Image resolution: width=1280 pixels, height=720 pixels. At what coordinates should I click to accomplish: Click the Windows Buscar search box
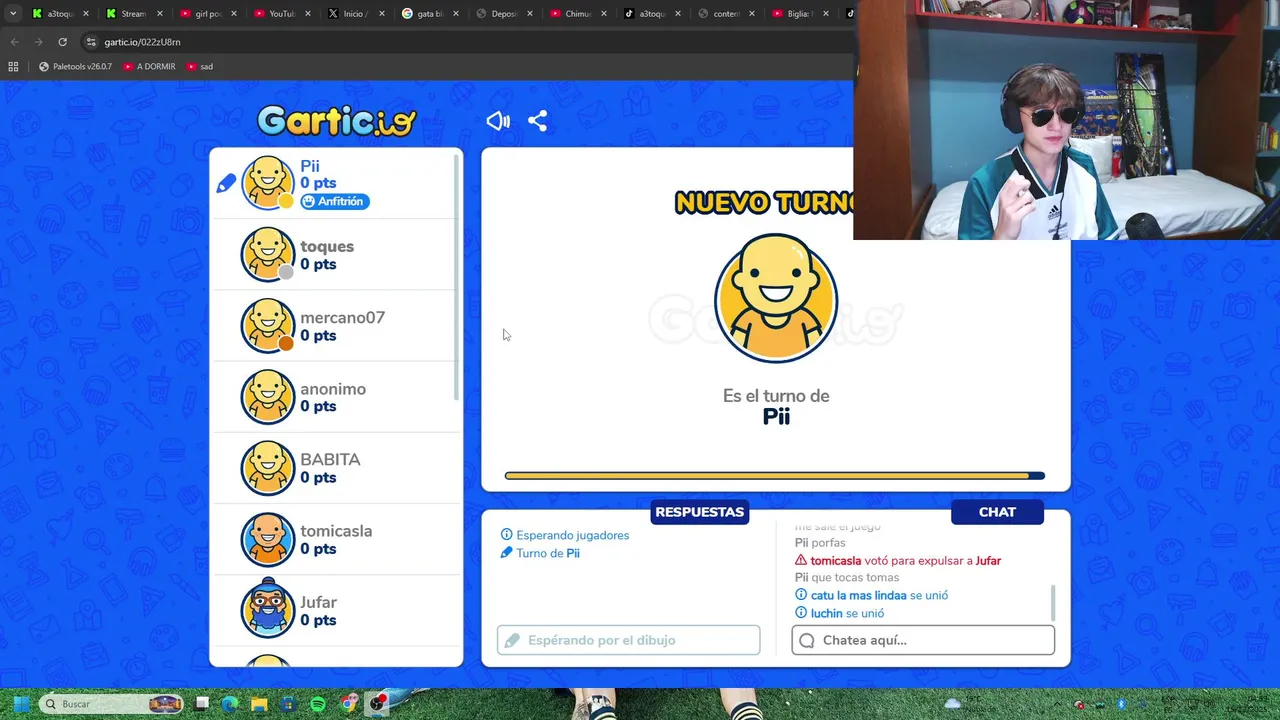(112, 704)
